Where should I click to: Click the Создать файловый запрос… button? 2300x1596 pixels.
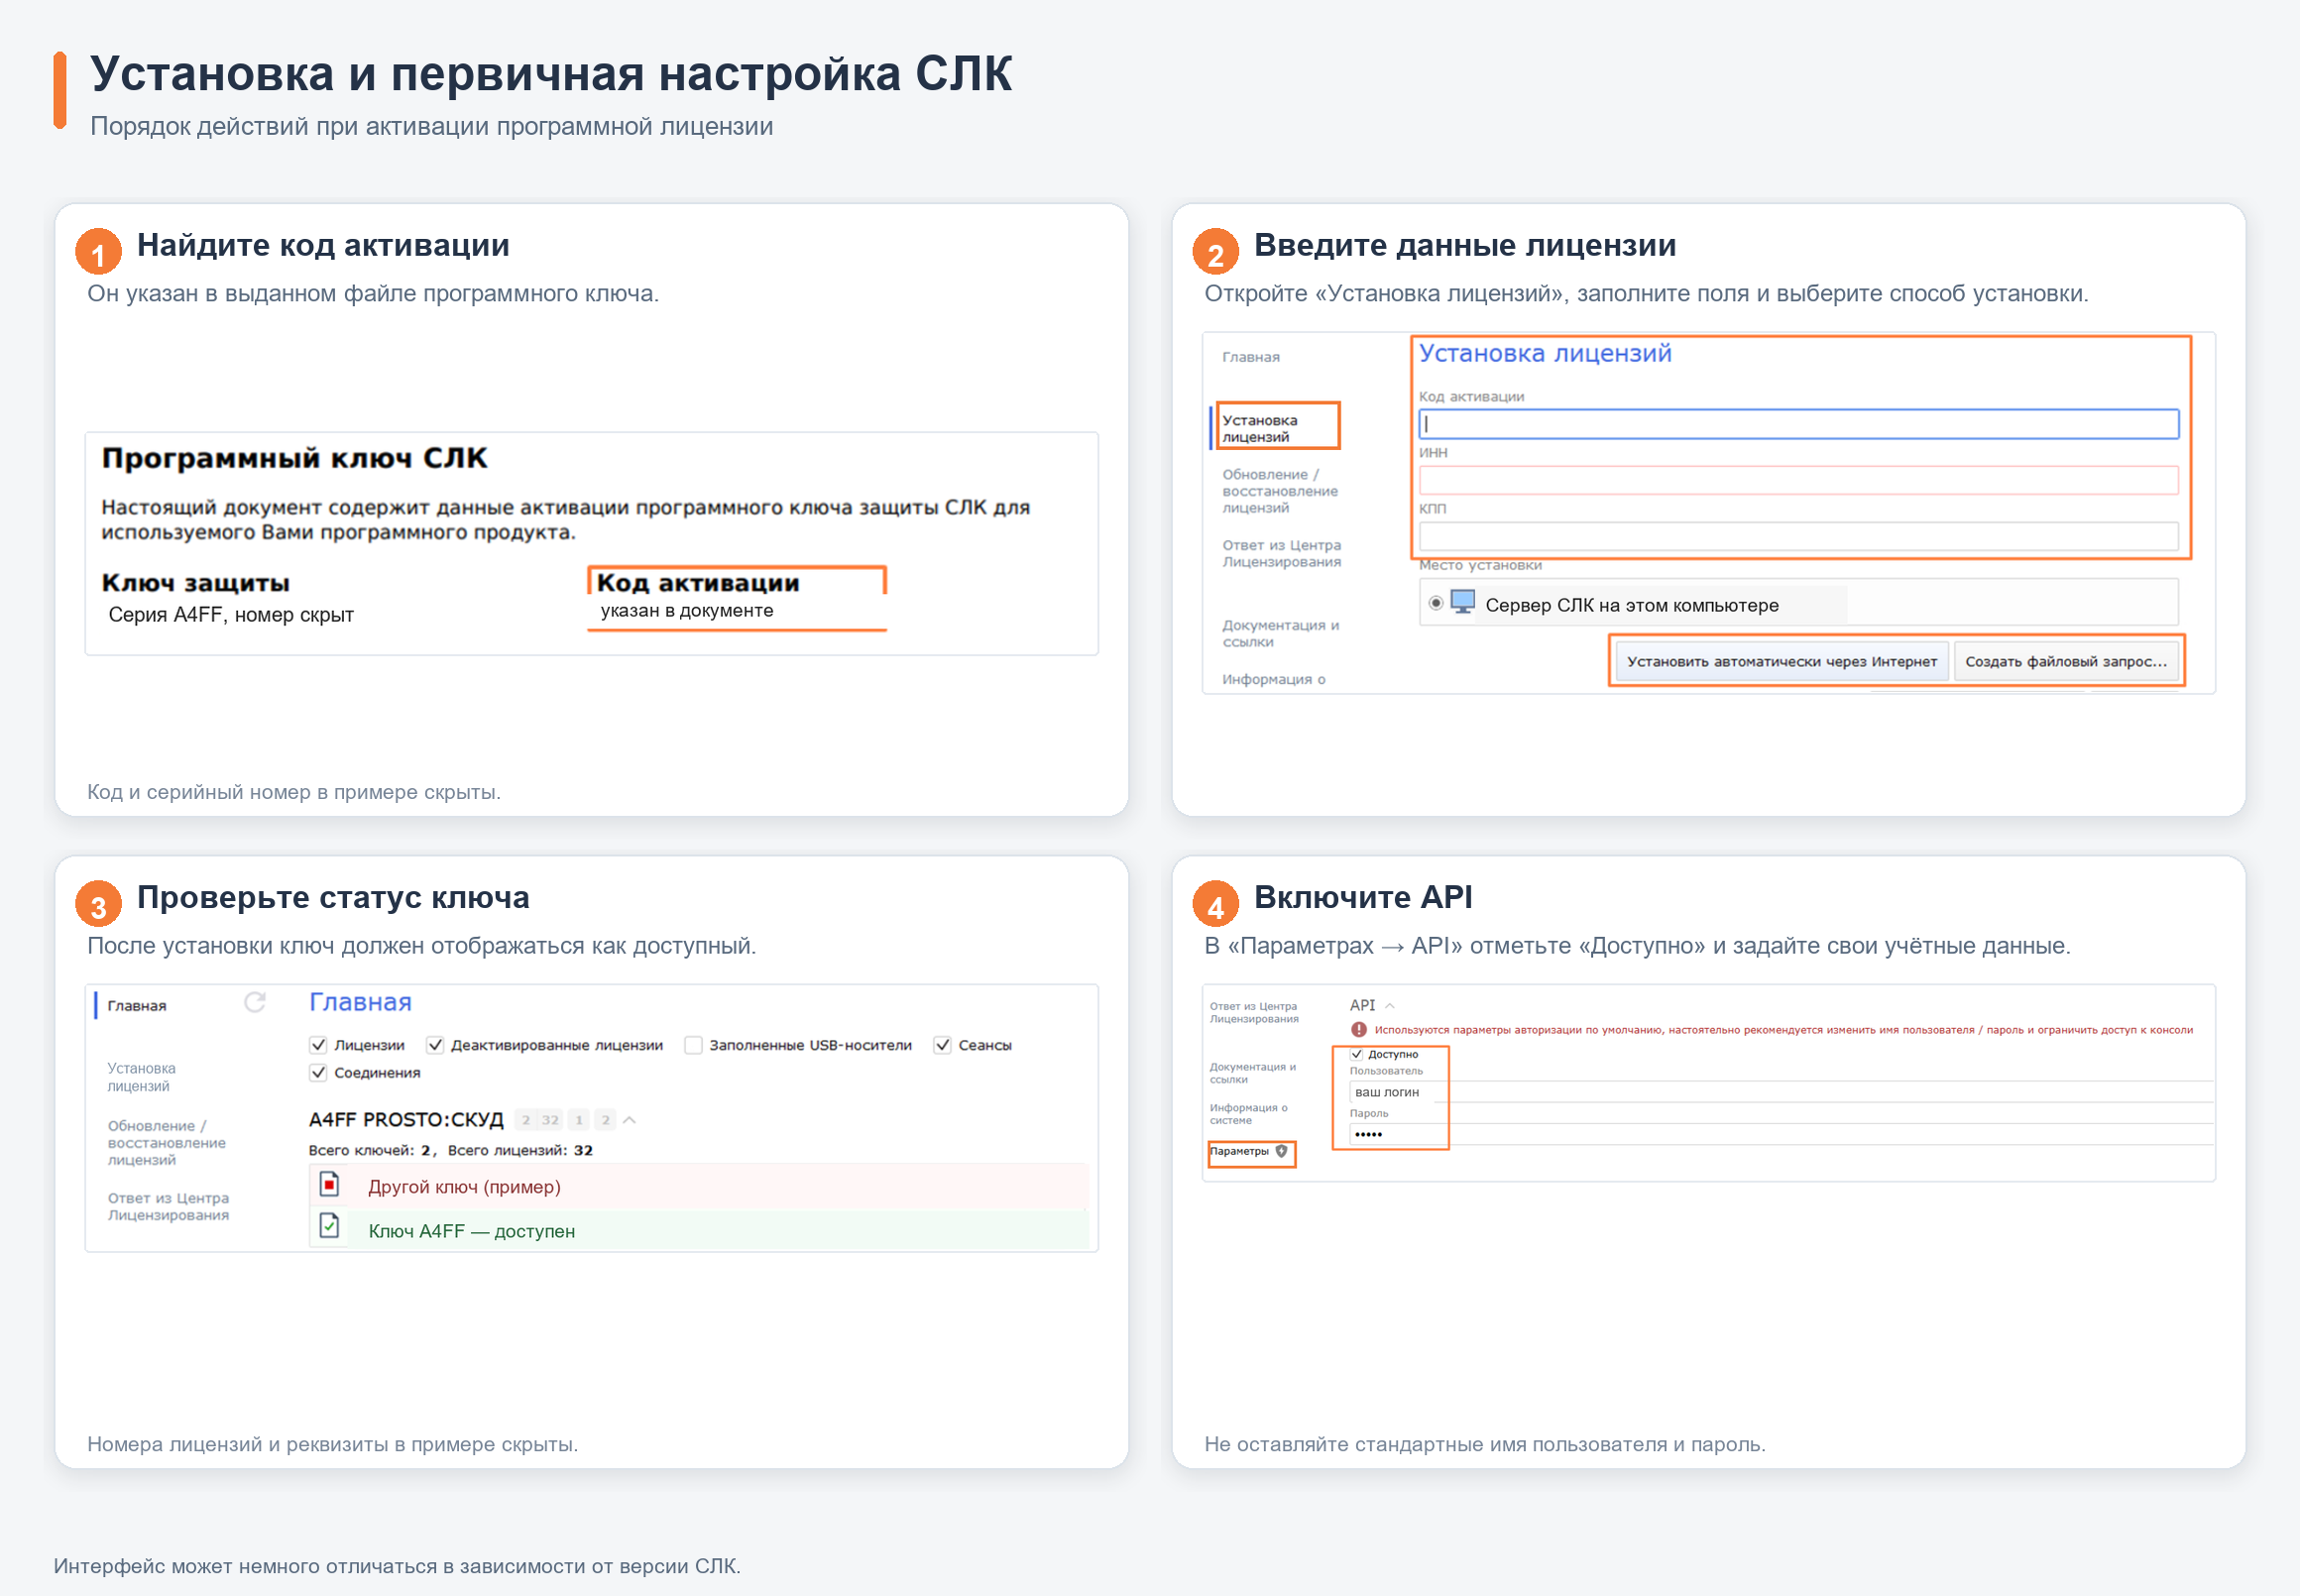click(2066, 661)
